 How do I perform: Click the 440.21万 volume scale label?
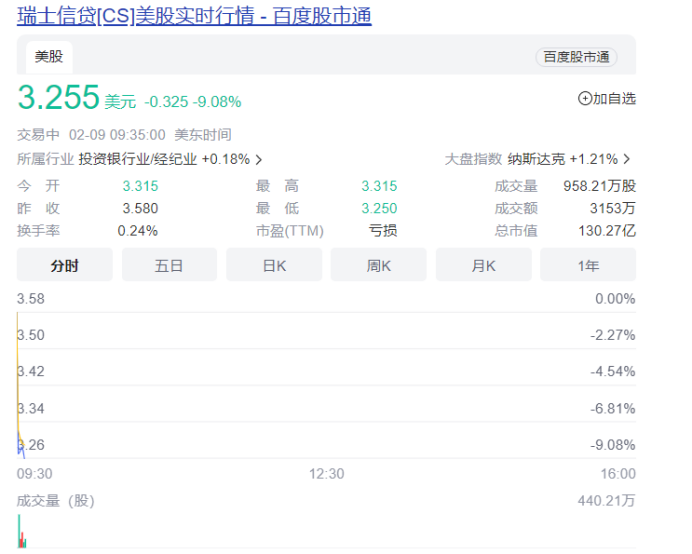606,501
